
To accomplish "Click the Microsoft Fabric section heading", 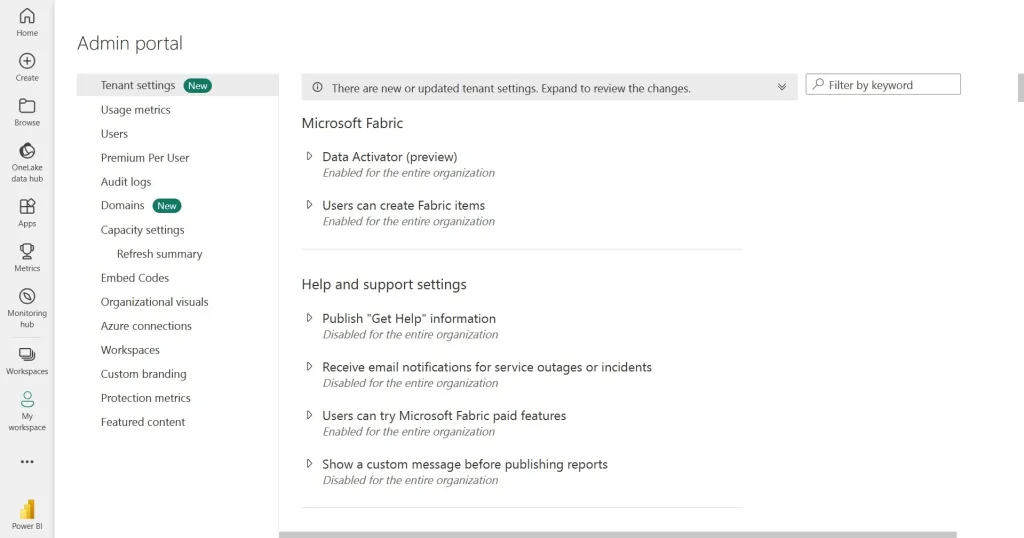I will [352, 123].
